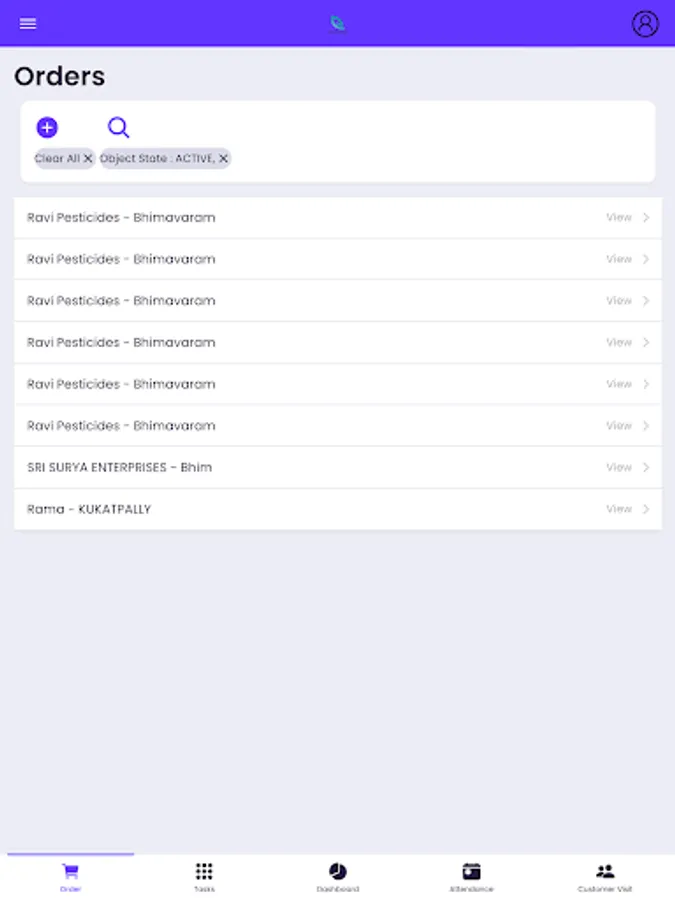Switch to the Tasks tab
This screenshot has height=900, width=675.
(204, 876)
